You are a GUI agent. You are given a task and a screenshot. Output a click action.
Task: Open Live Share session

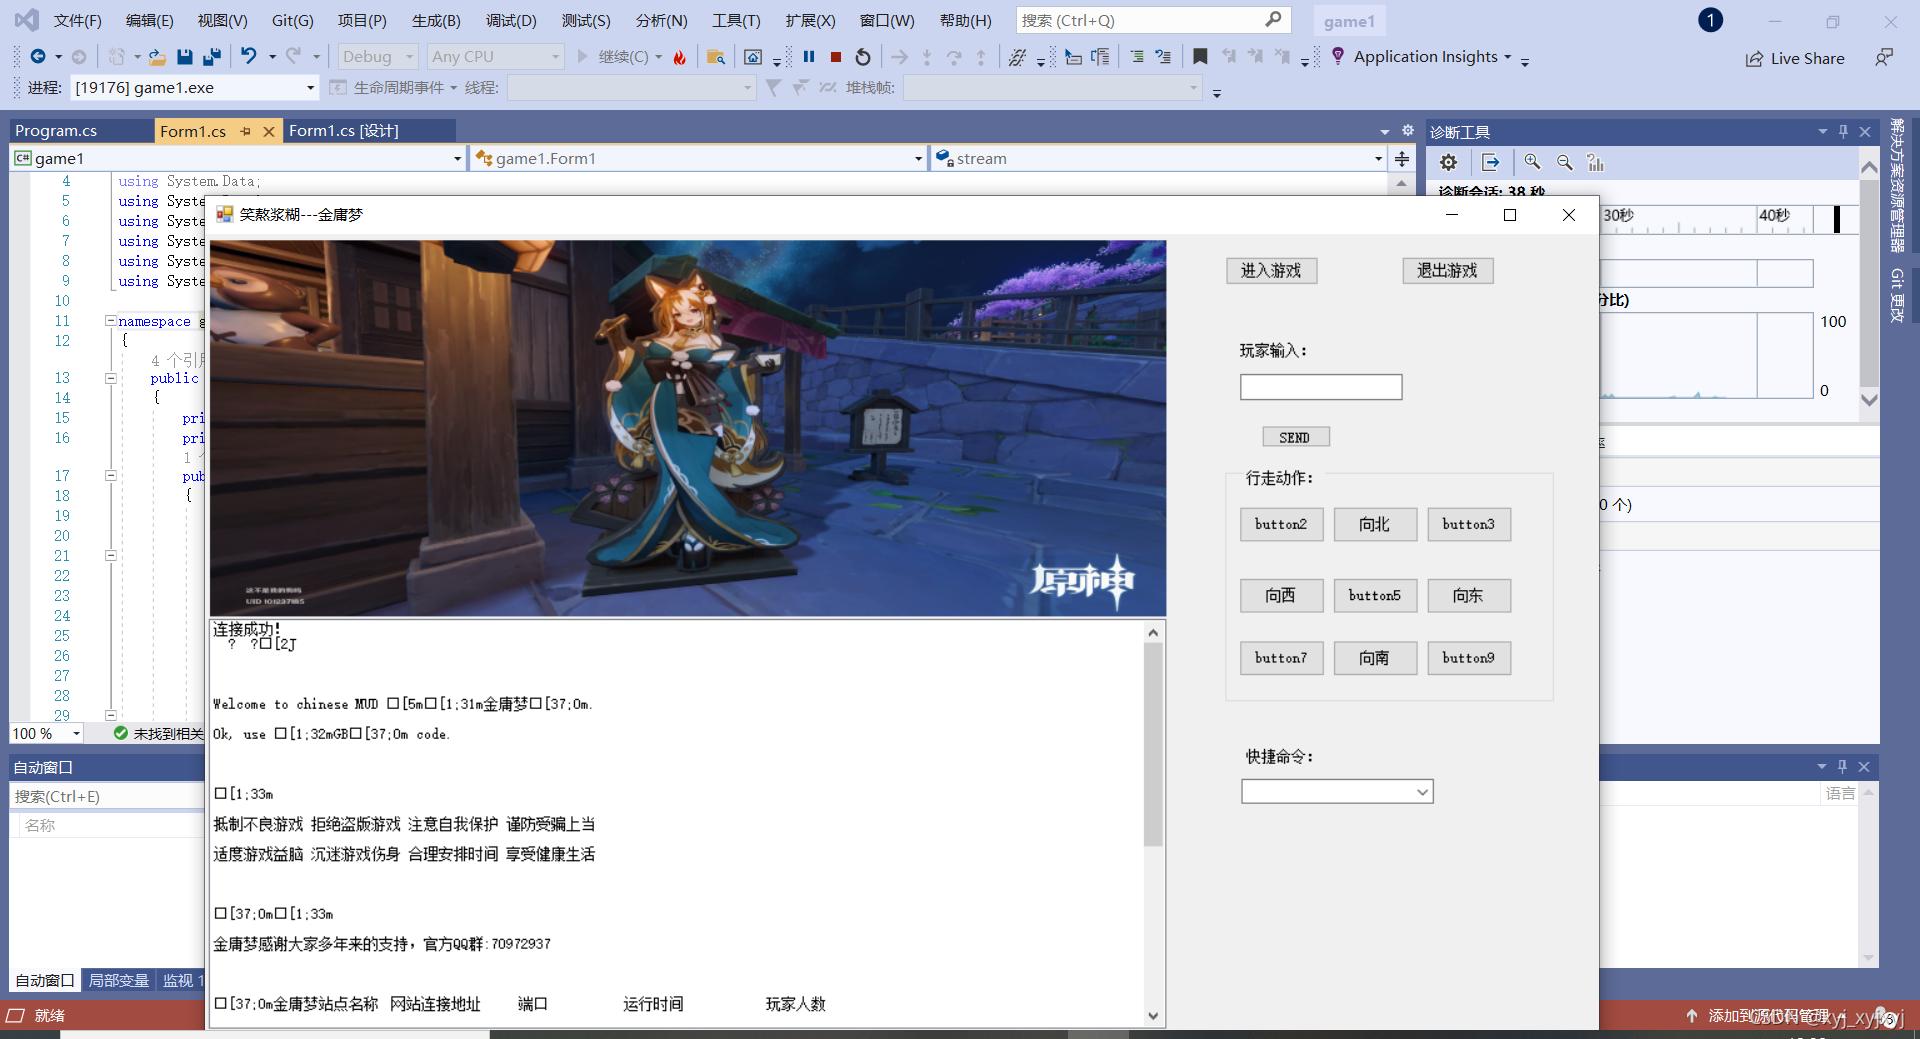coord(1795,59)
